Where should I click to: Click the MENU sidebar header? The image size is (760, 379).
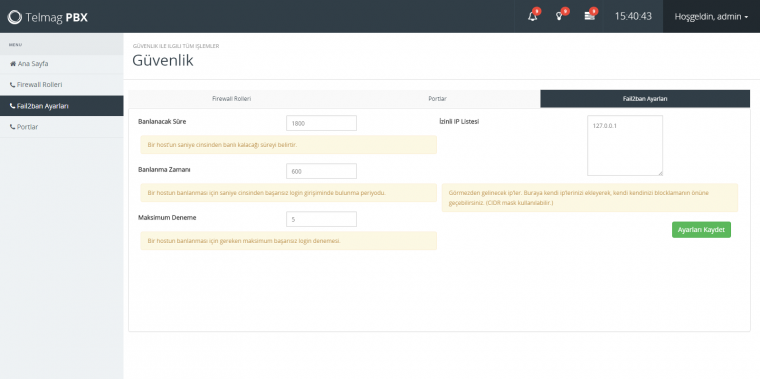click(15, 45)
